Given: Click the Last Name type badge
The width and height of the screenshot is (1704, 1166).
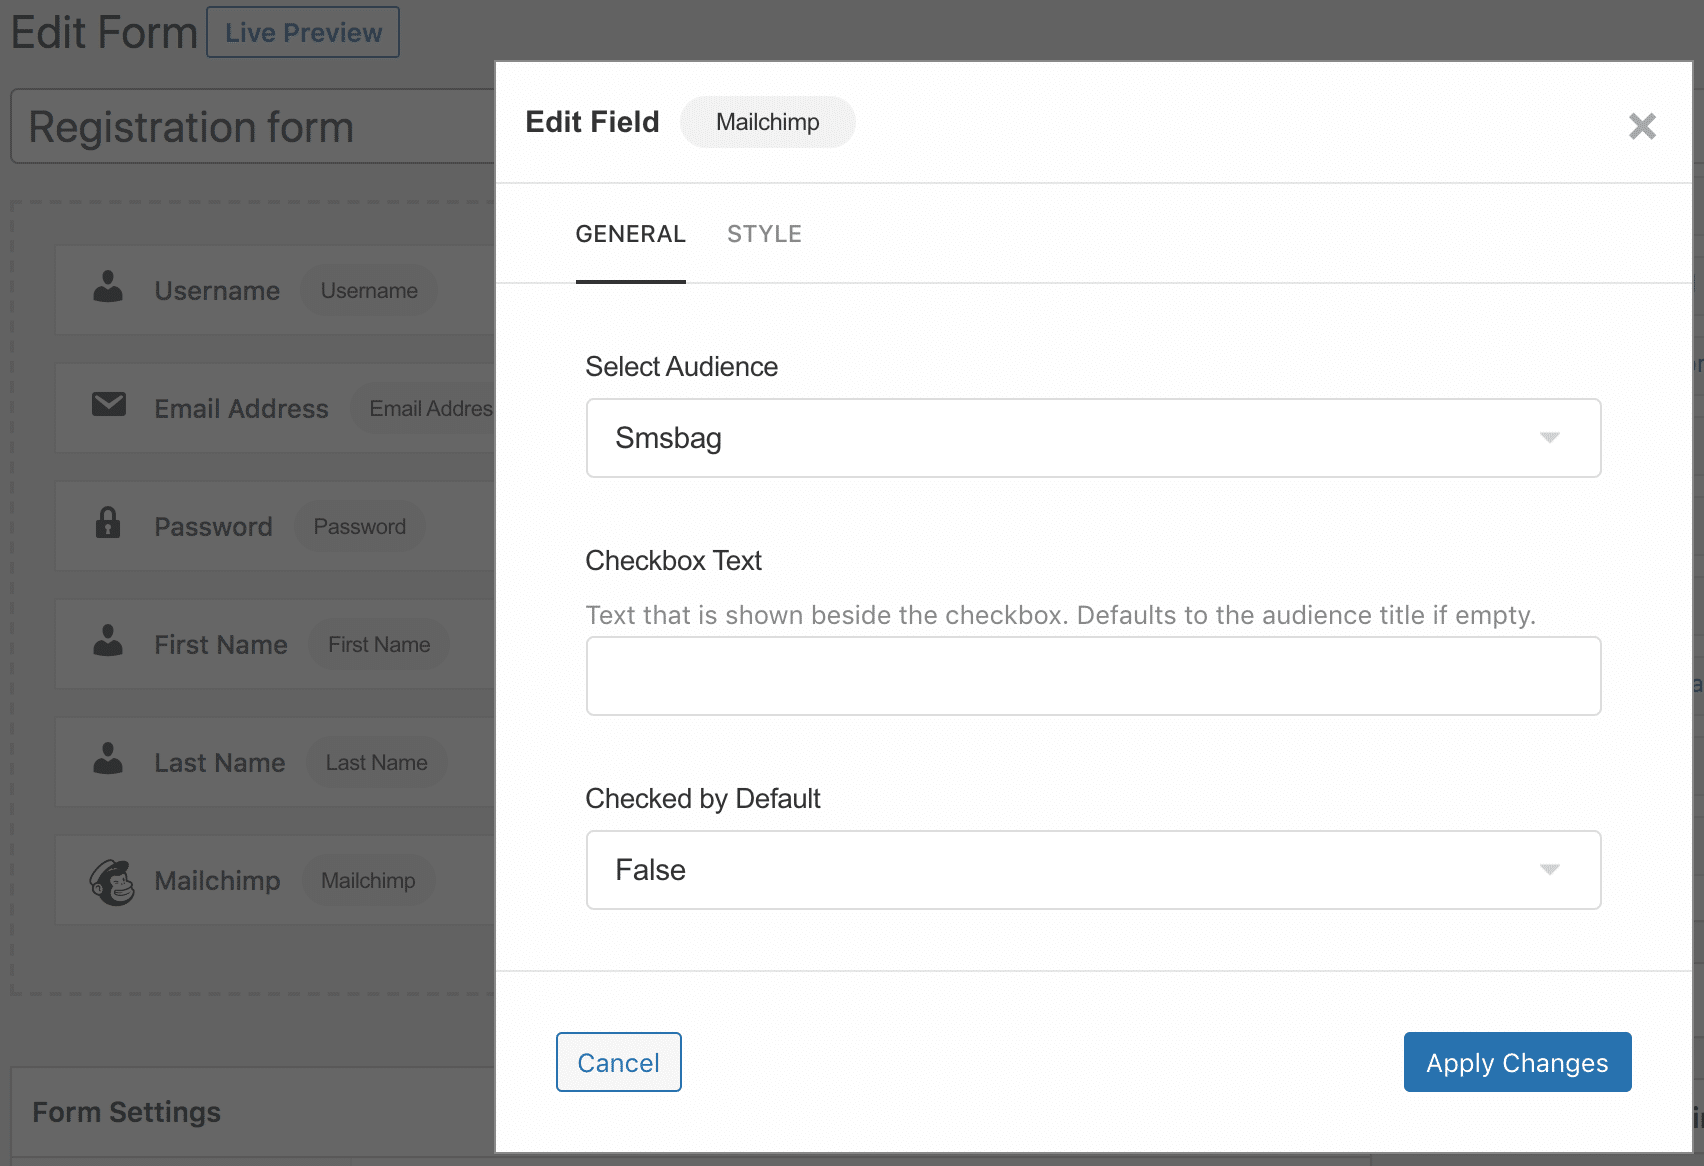Looking at the screenshot, I should (x=376, y=763).
